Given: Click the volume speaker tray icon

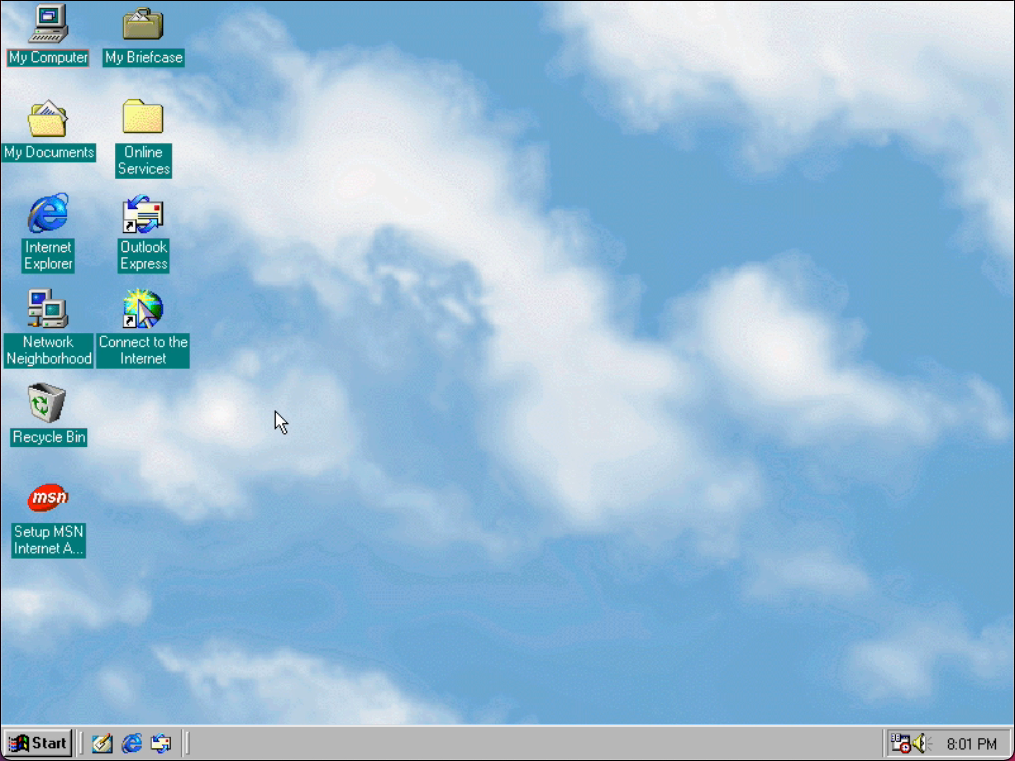Looking at the screenshot, I should click(x=920, y=744).
